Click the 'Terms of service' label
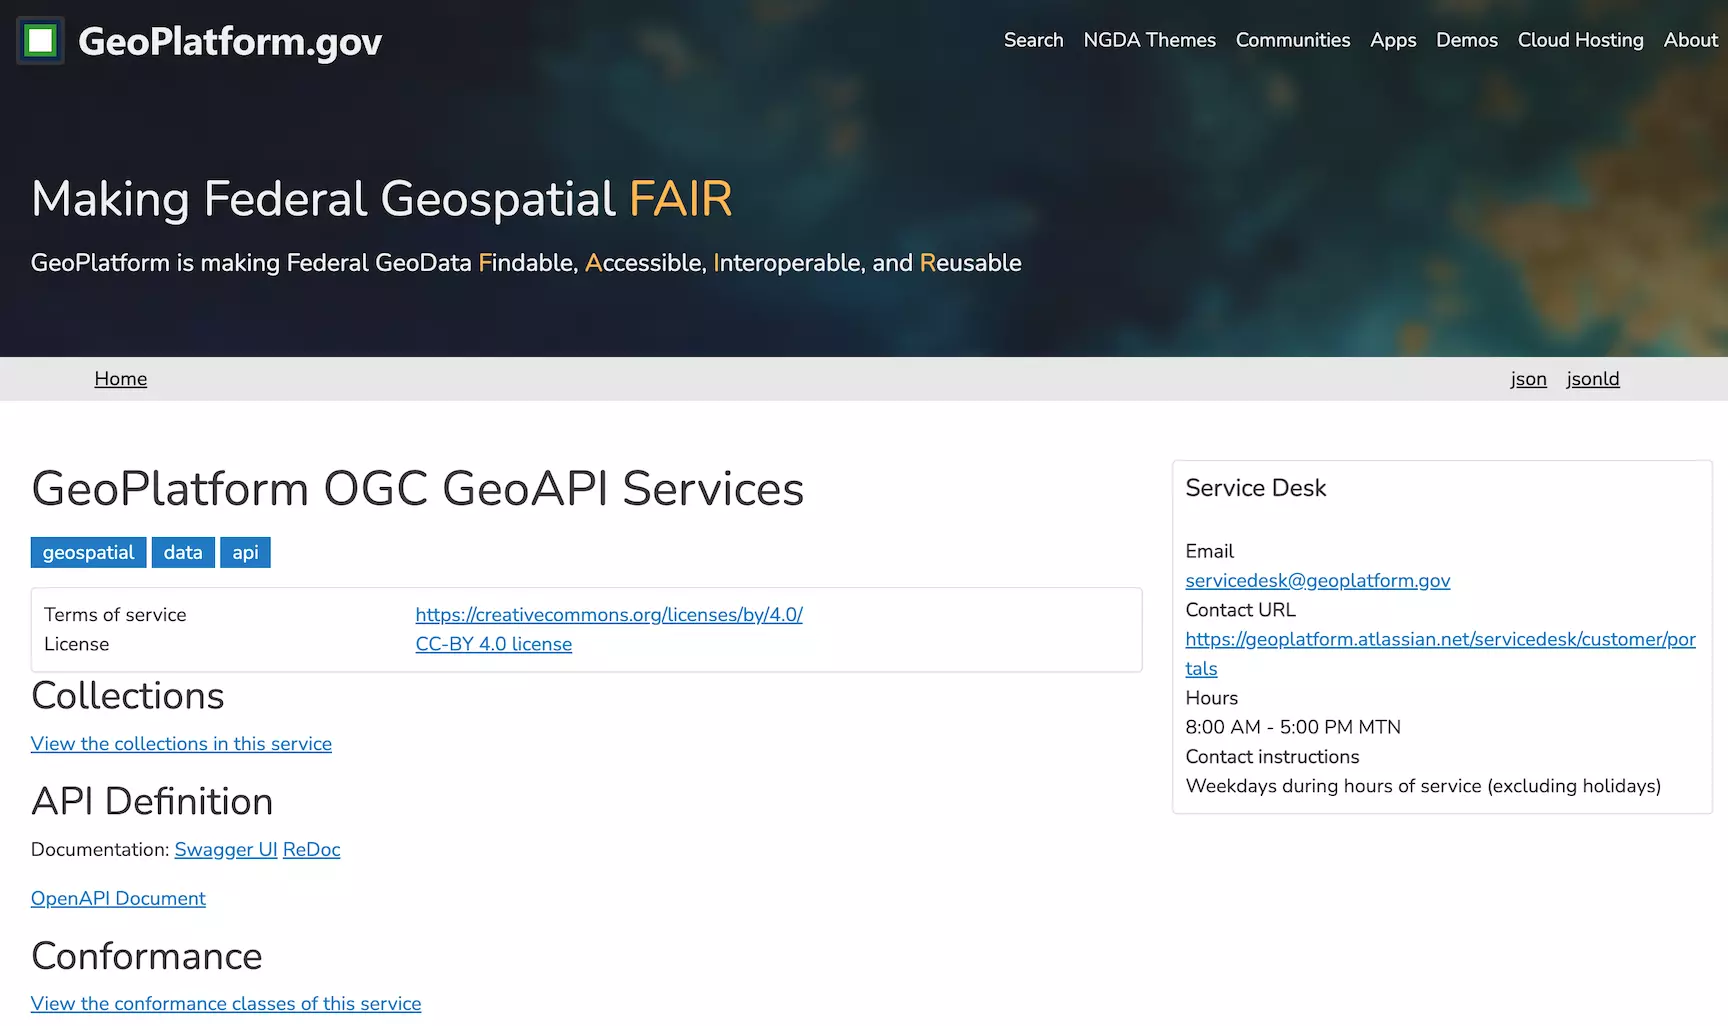Viewport: 1728px width, 1026px height. (x=115, y=615)
